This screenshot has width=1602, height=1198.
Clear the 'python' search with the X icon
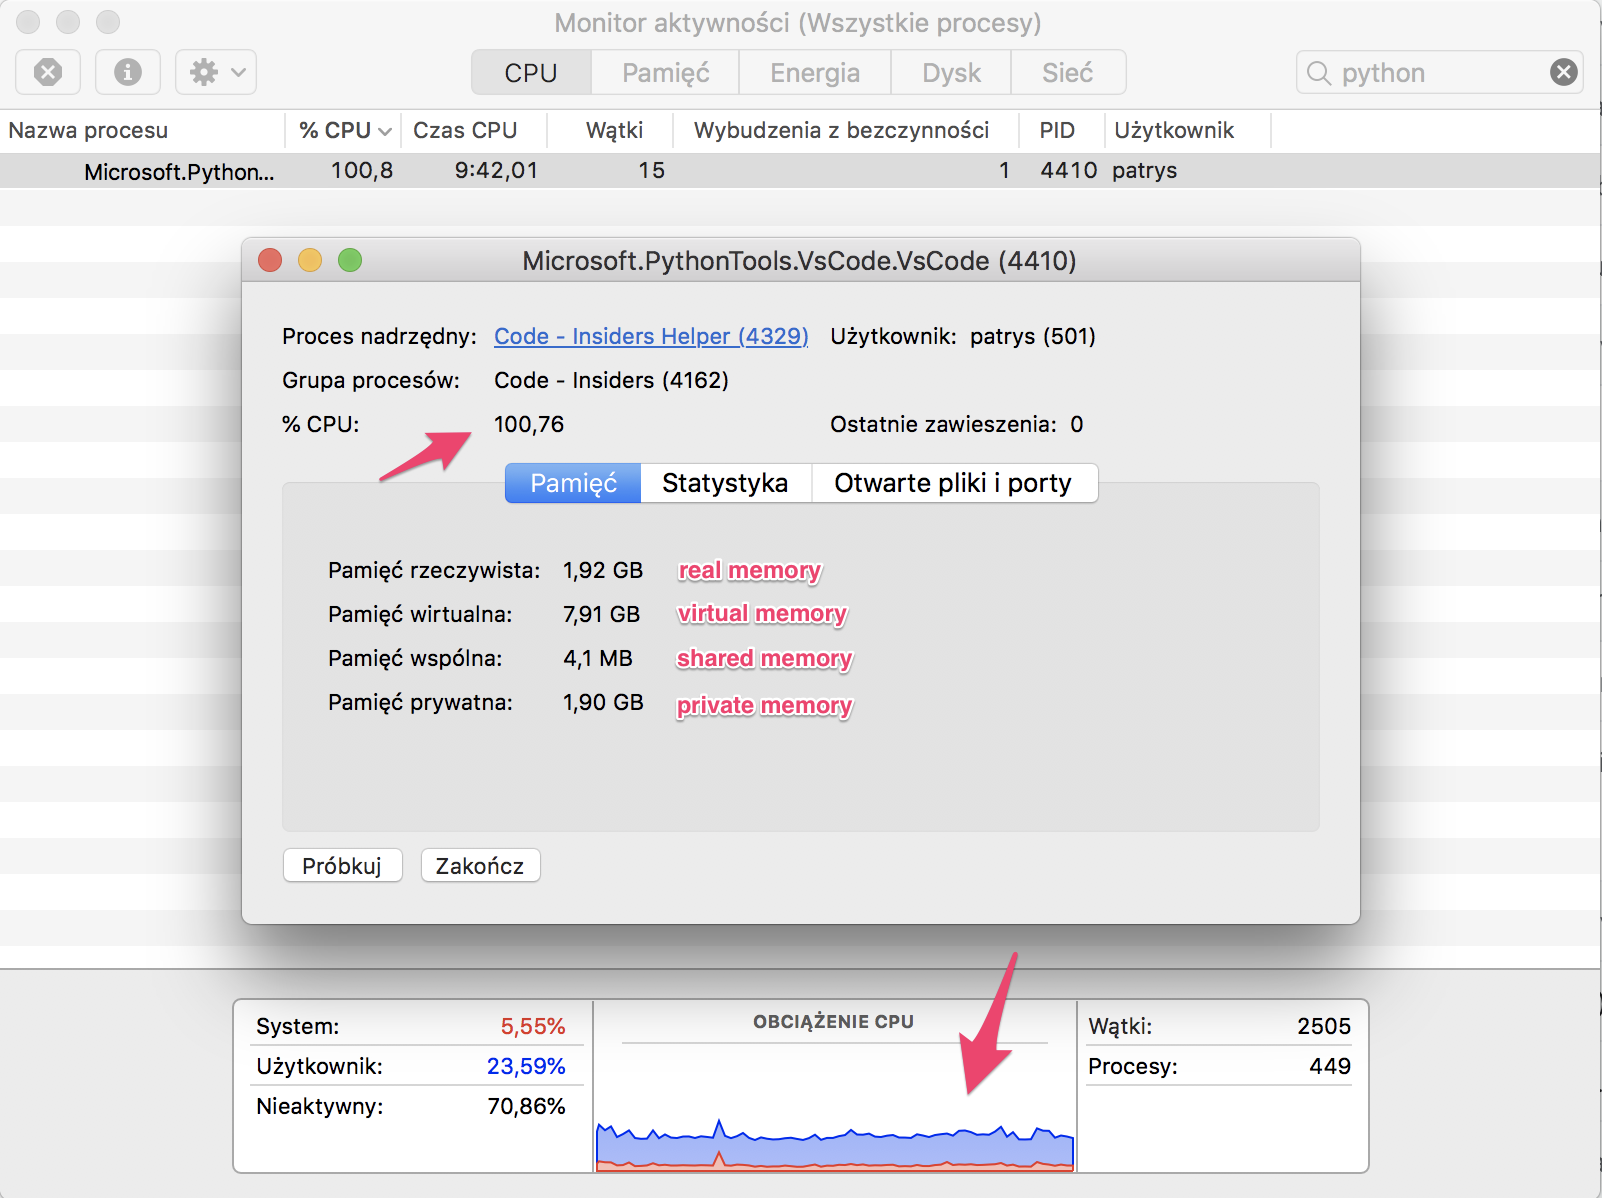[1563, 71]
